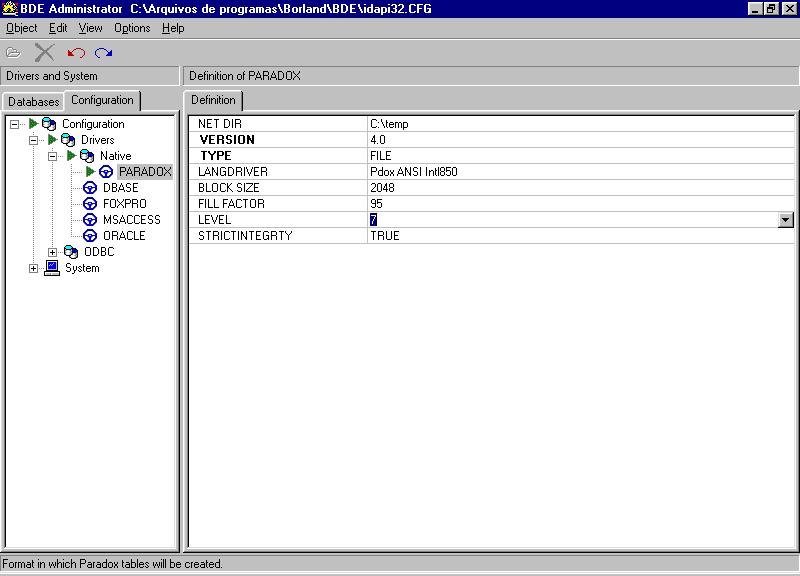Select the ORACLE driver label
Viewport: 800px width, 576px height.
click(124, 236)
